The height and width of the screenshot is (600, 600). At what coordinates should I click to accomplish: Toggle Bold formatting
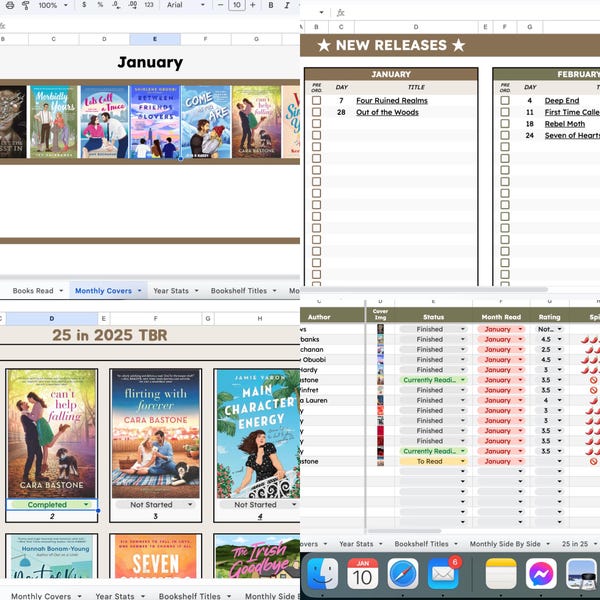tap(271, 5)
